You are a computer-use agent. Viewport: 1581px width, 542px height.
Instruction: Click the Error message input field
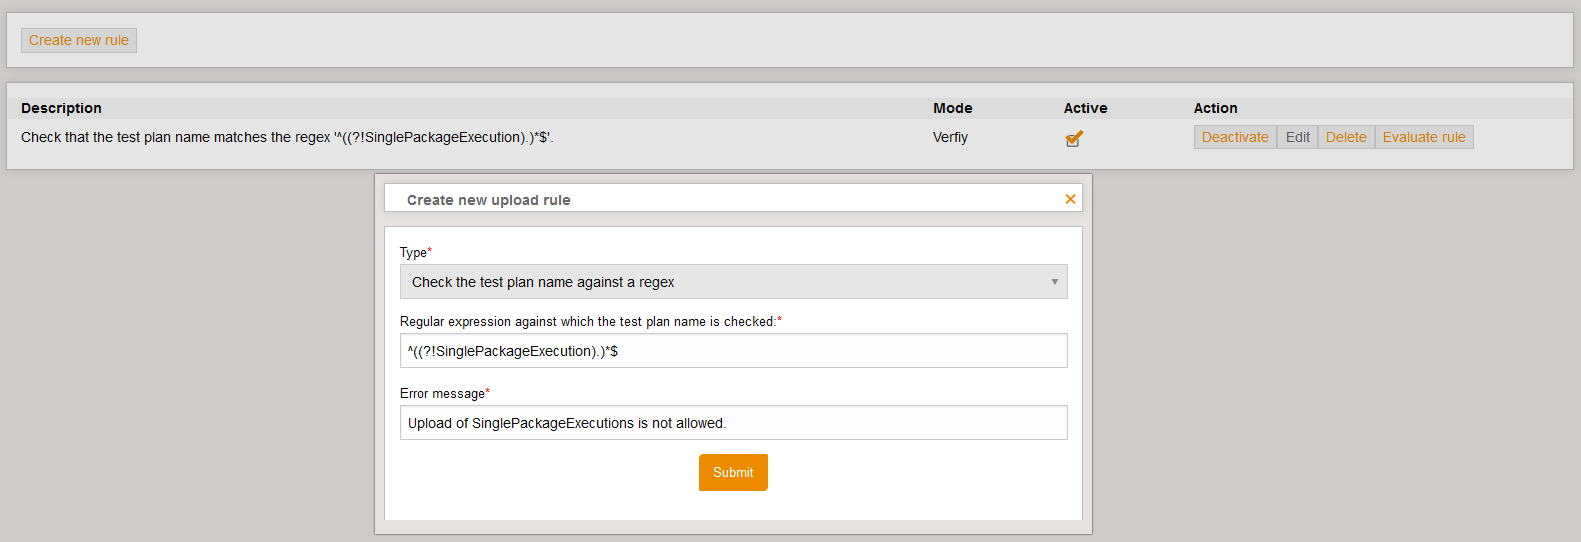[733, 423]
